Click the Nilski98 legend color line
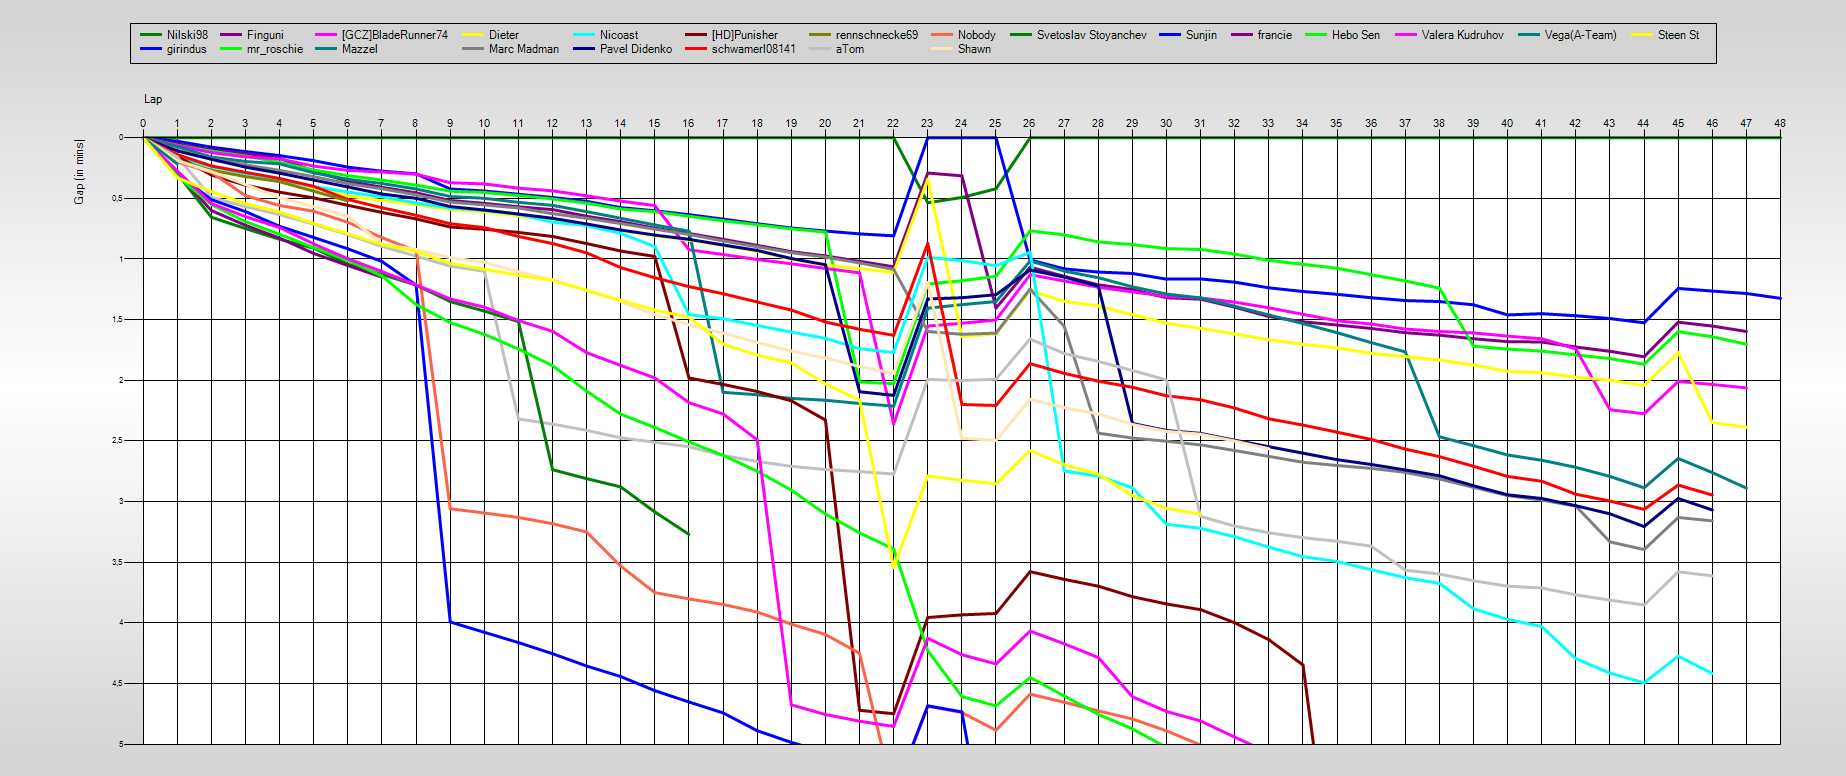 click(151, 35)
